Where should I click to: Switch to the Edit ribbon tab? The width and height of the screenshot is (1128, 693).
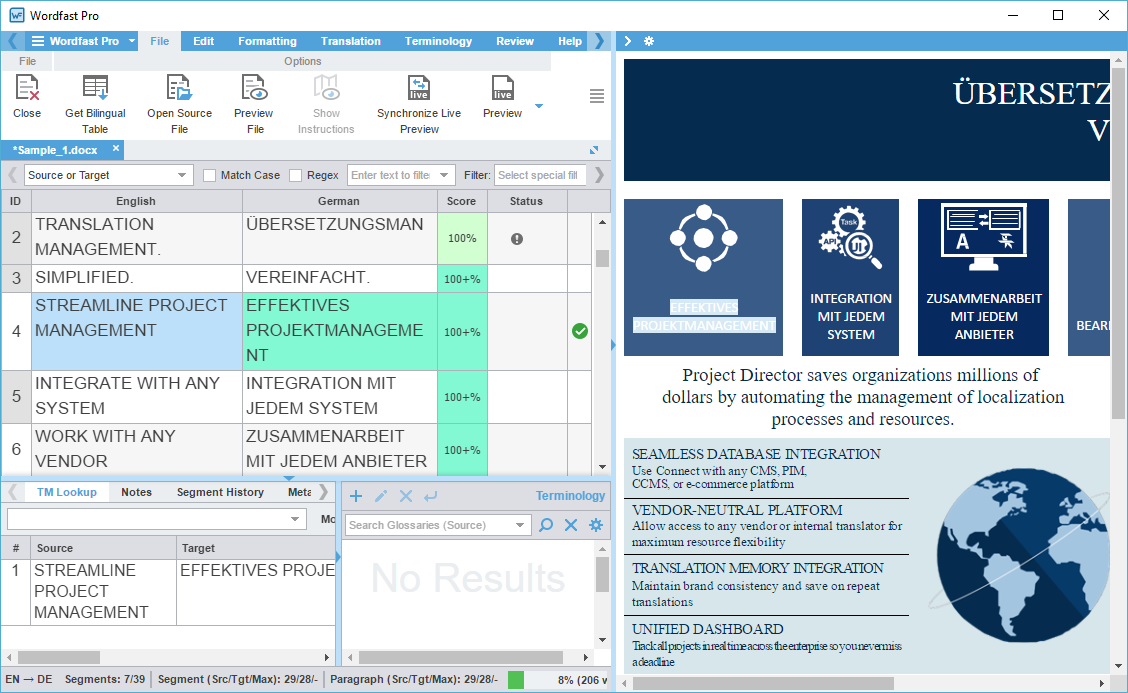(204, 41)
